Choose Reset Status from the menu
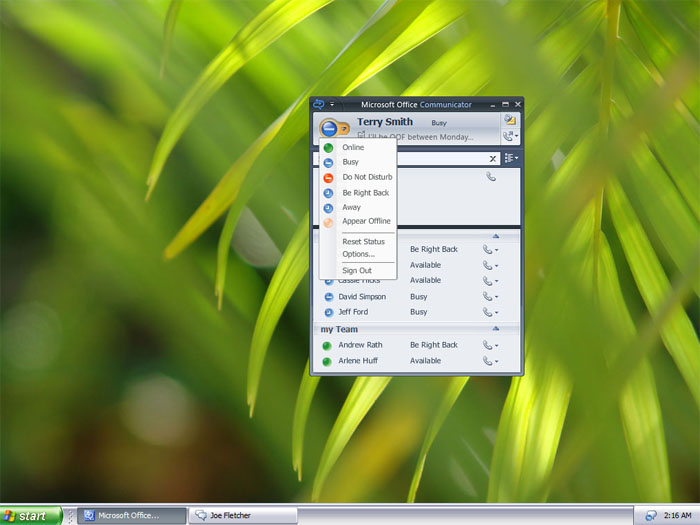700x525 pixels. 364,242
